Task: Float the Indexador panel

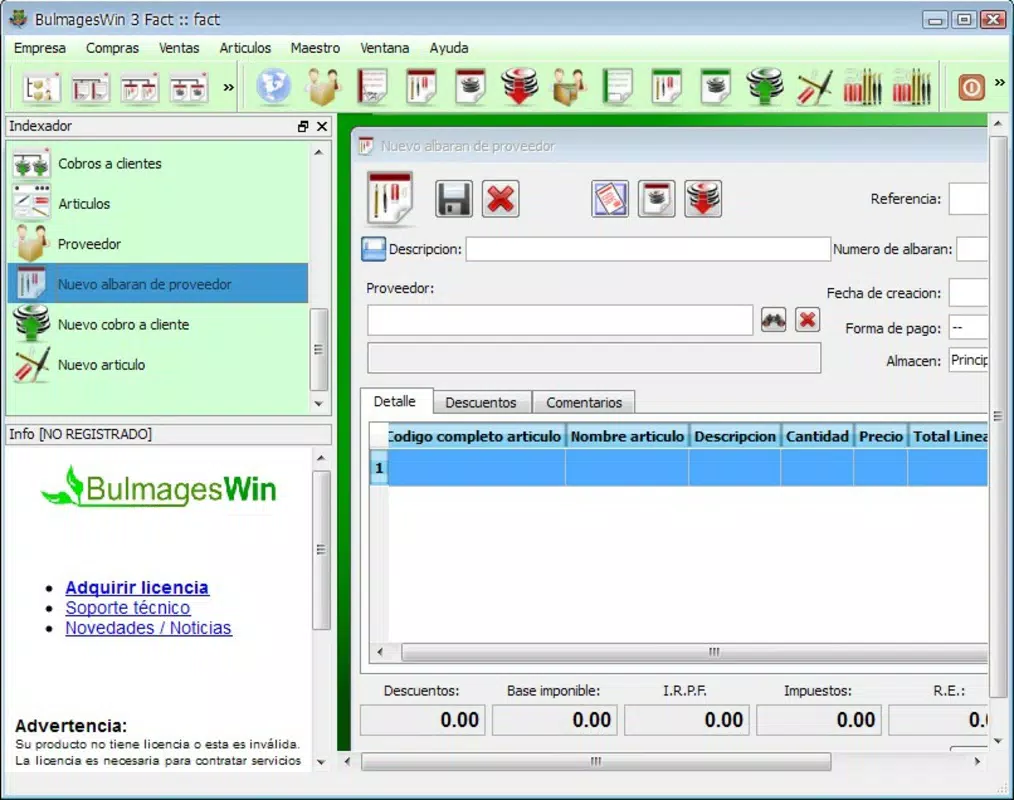Action: click(303, 126)
